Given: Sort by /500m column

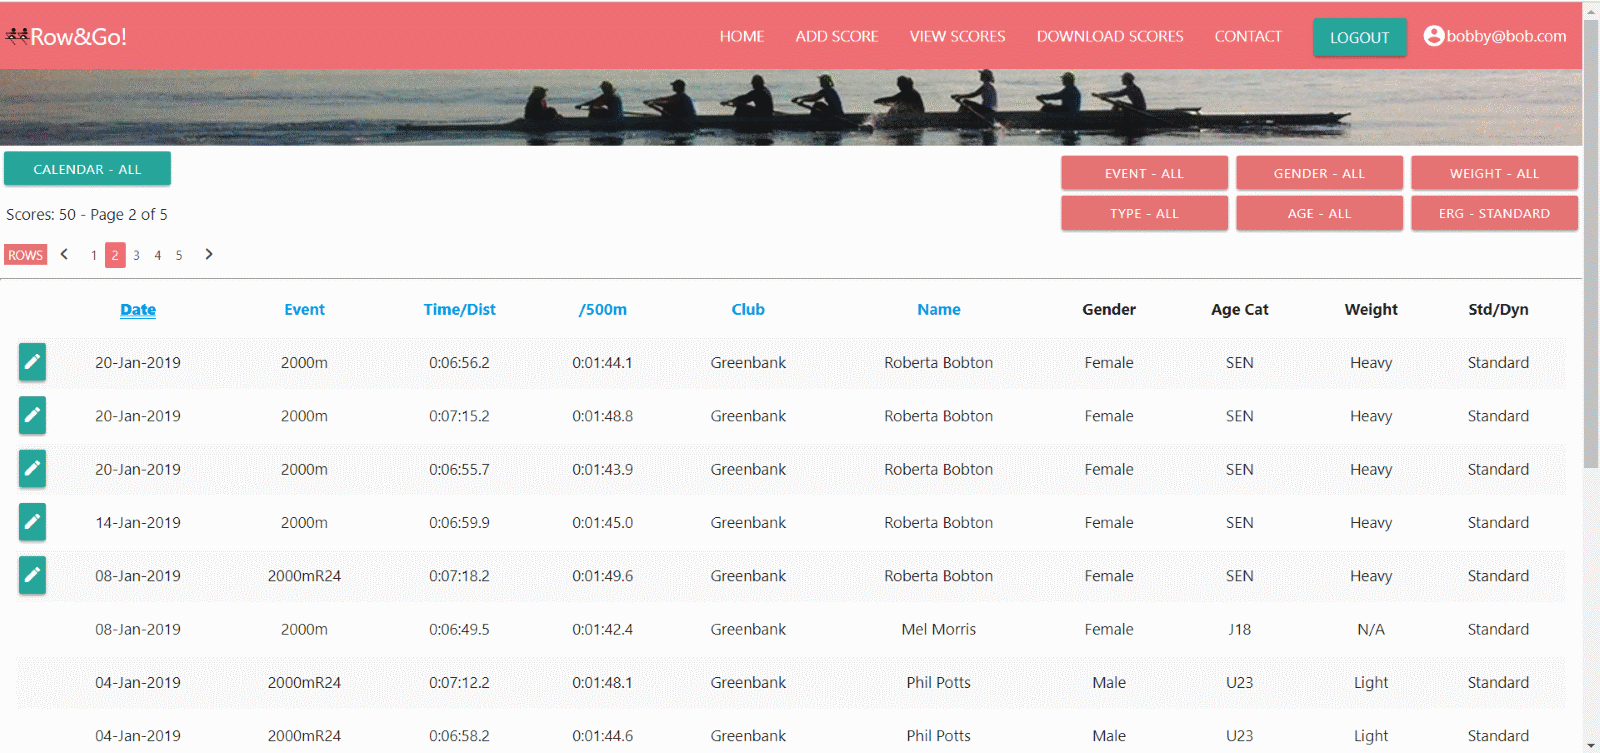Looking at the screenshot, I should [603, 310].
